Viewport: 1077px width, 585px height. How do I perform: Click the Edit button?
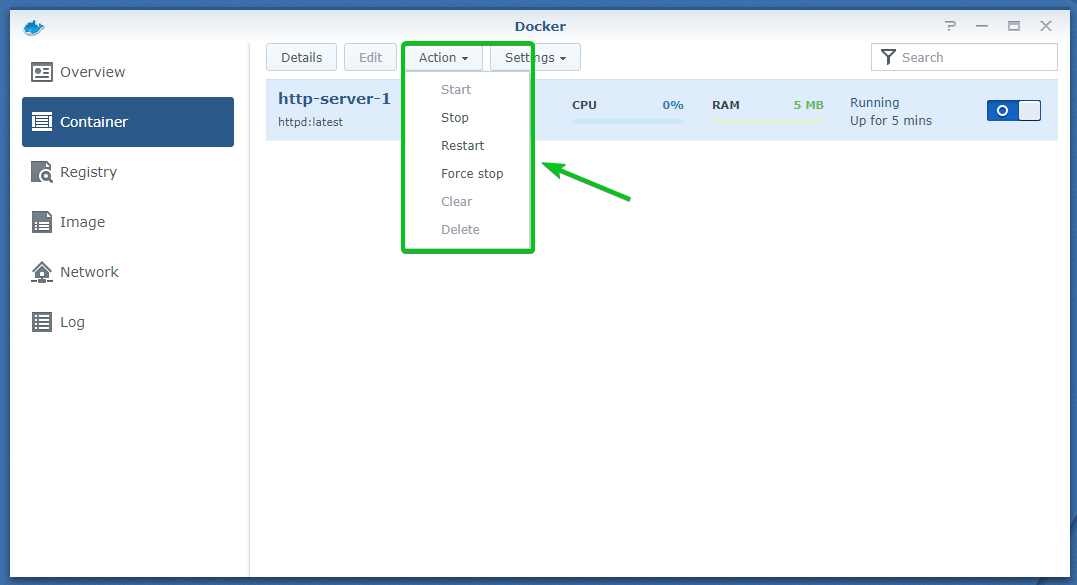(370, 58)
